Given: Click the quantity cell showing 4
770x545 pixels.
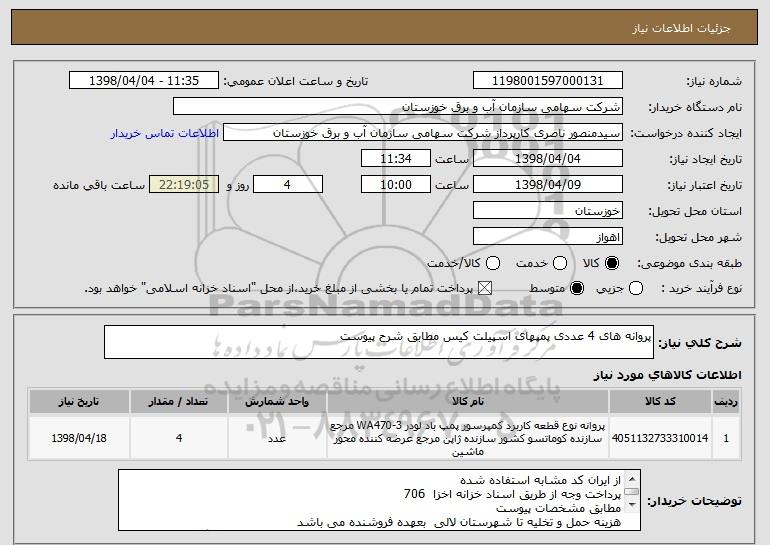Looking at the screenshot, I should 179,438.
